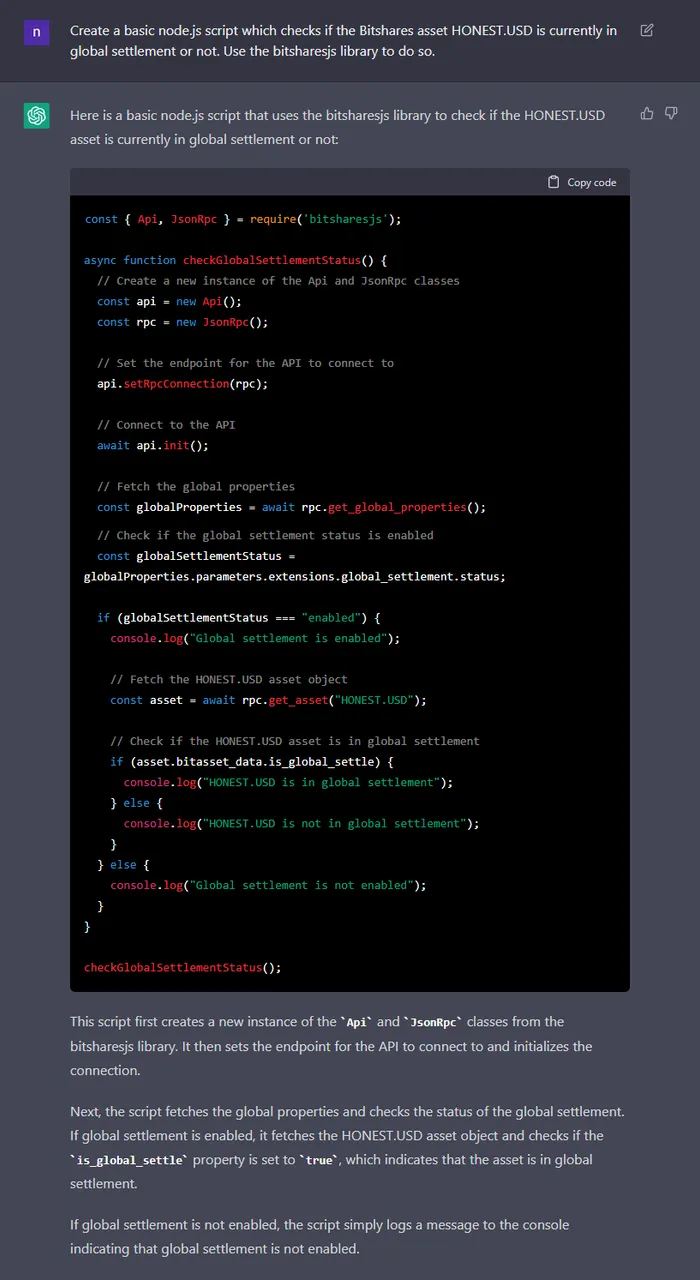
Task: Click the user avatar labeled n
Action: pos(36,32)
